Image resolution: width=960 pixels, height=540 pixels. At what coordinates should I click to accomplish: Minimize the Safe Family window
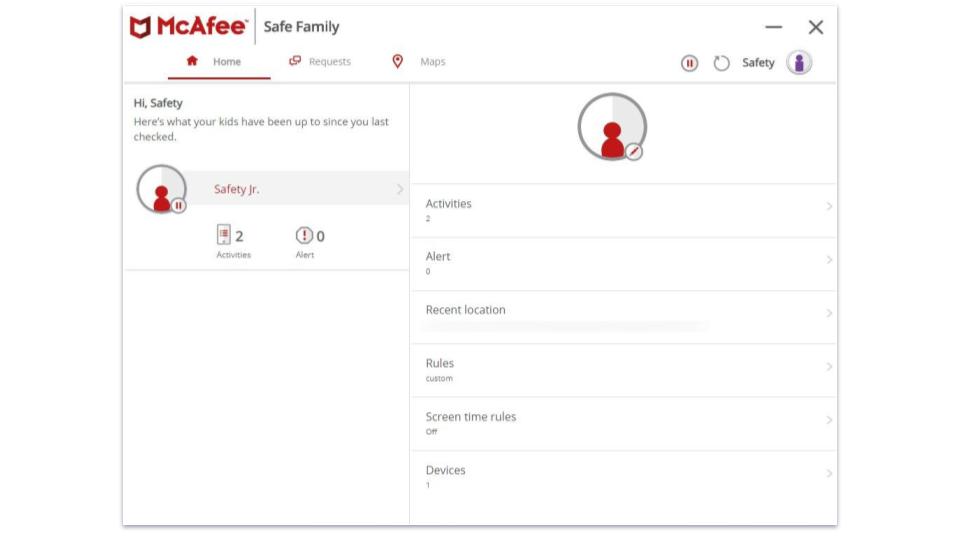click(x=774, y=27)
